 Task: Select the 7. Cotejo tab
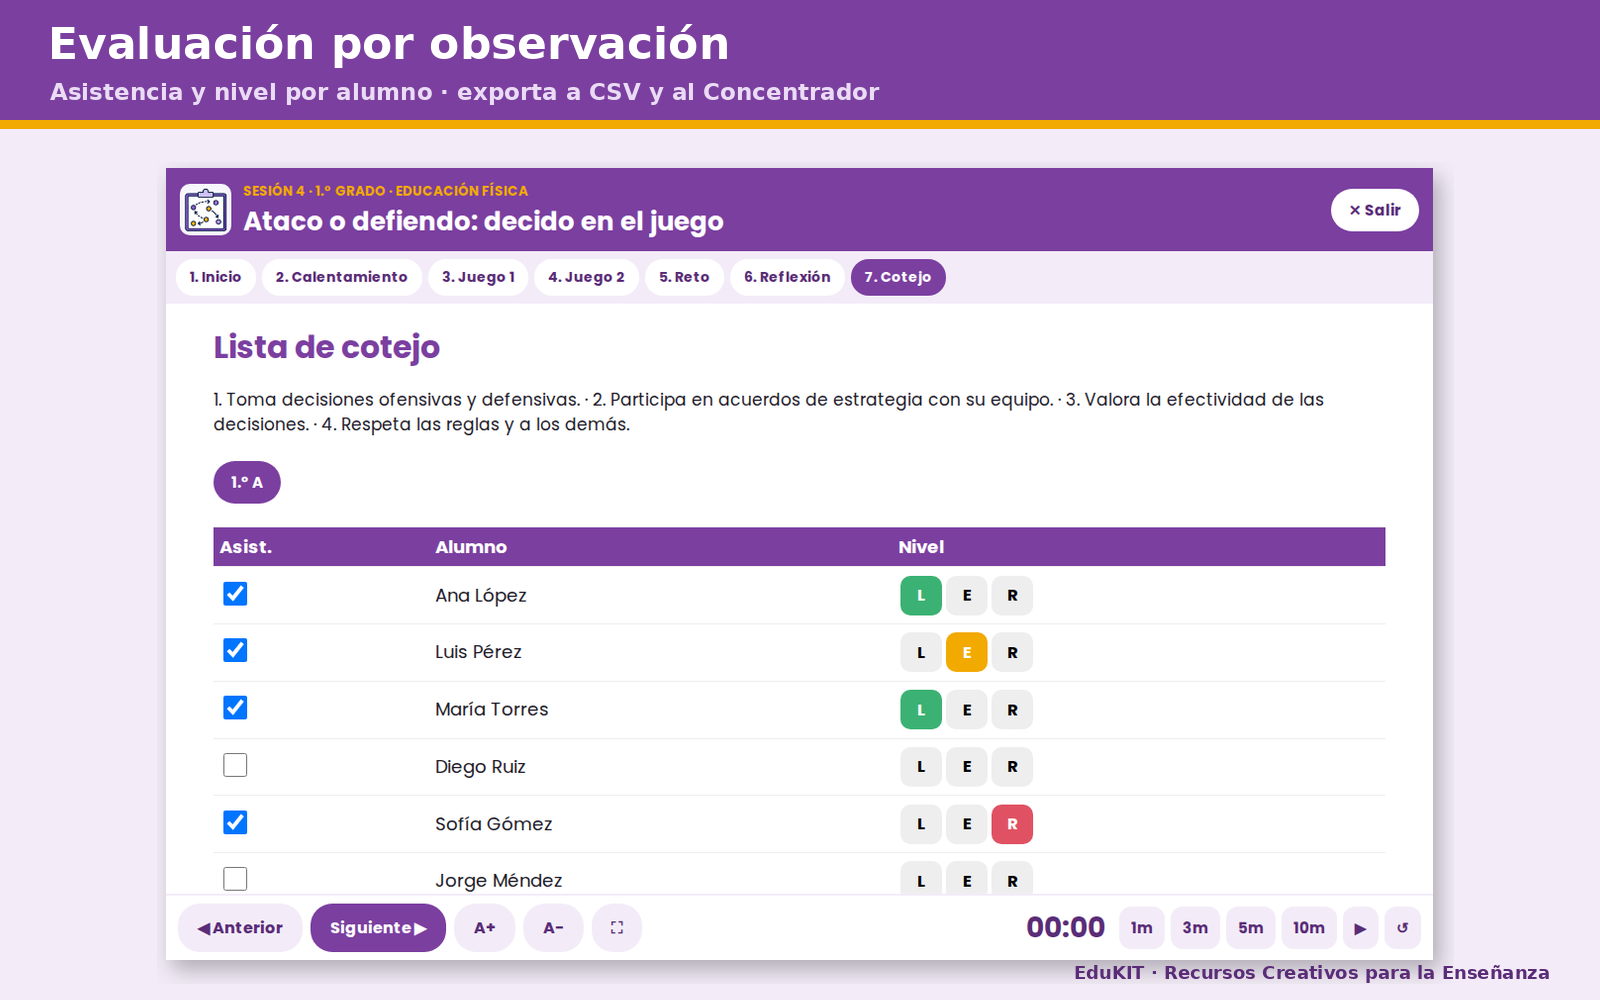[x=898, y=277]
